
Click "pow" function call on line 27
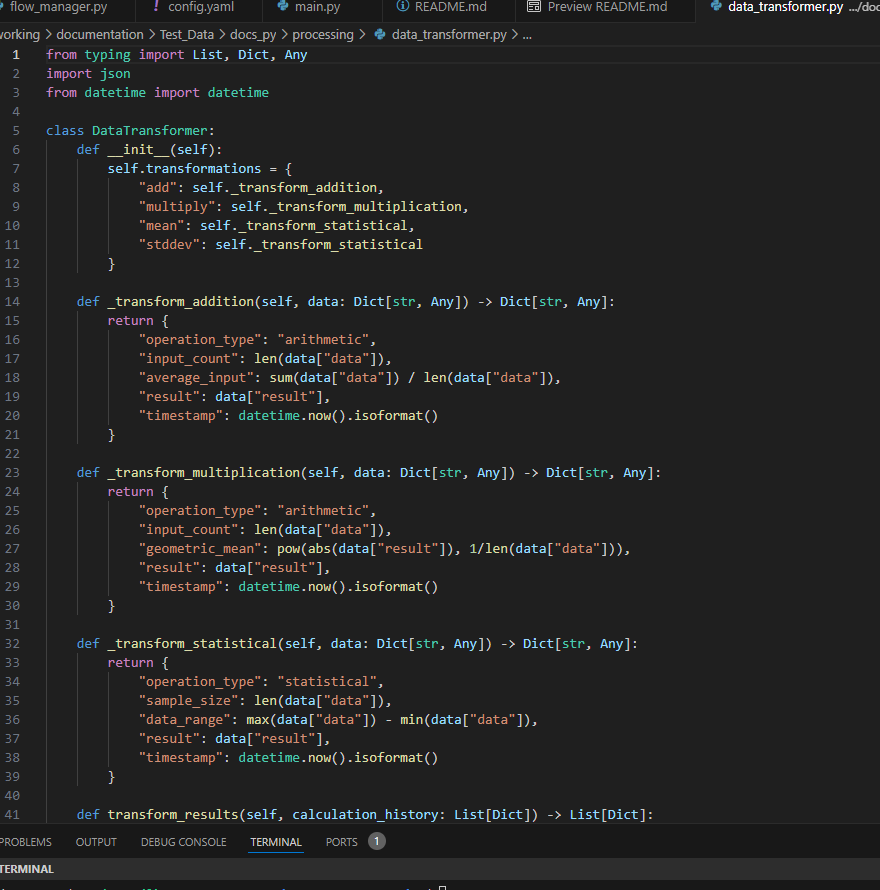click(288, 548)
